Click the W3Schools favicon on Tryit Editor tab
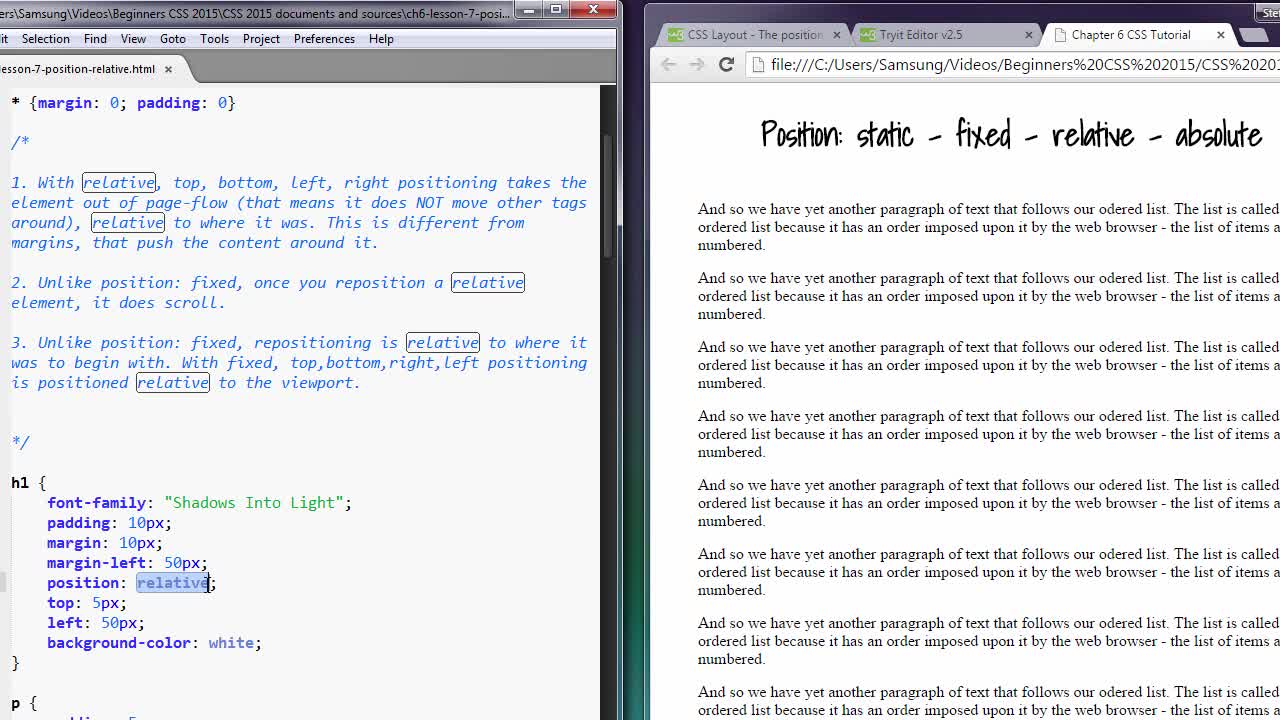This screenshot has height=720, width=1280. (x=868, y=35)
